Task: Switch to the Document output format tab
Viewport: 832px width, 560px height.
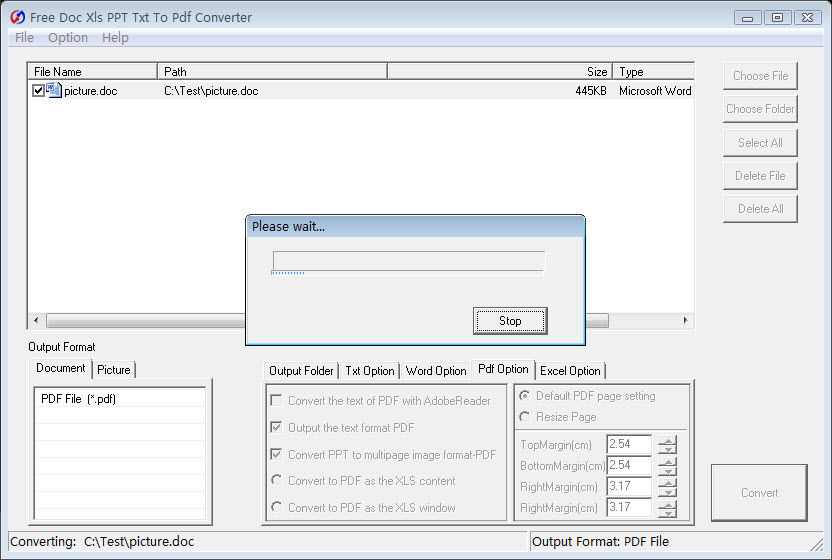Action: point(60,368)
